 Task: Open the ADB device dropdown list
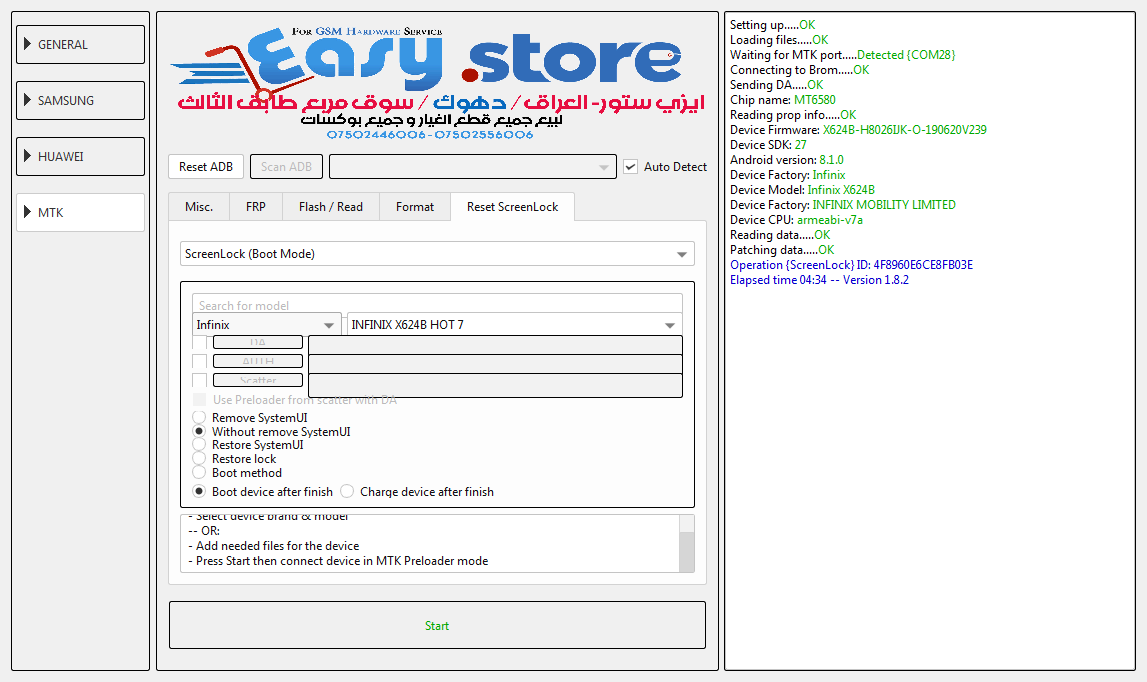coord(473,167)
